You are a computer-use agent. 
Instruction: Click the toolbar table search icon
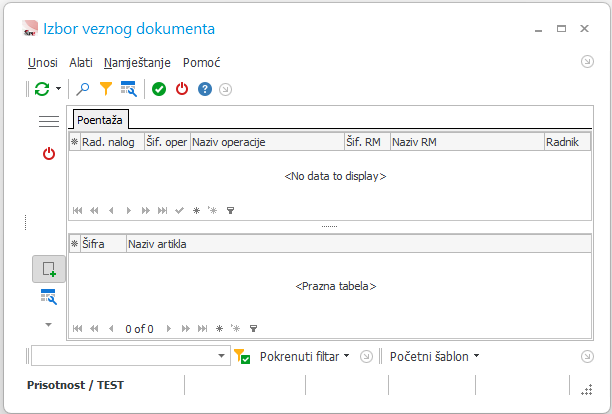(128, 89)
